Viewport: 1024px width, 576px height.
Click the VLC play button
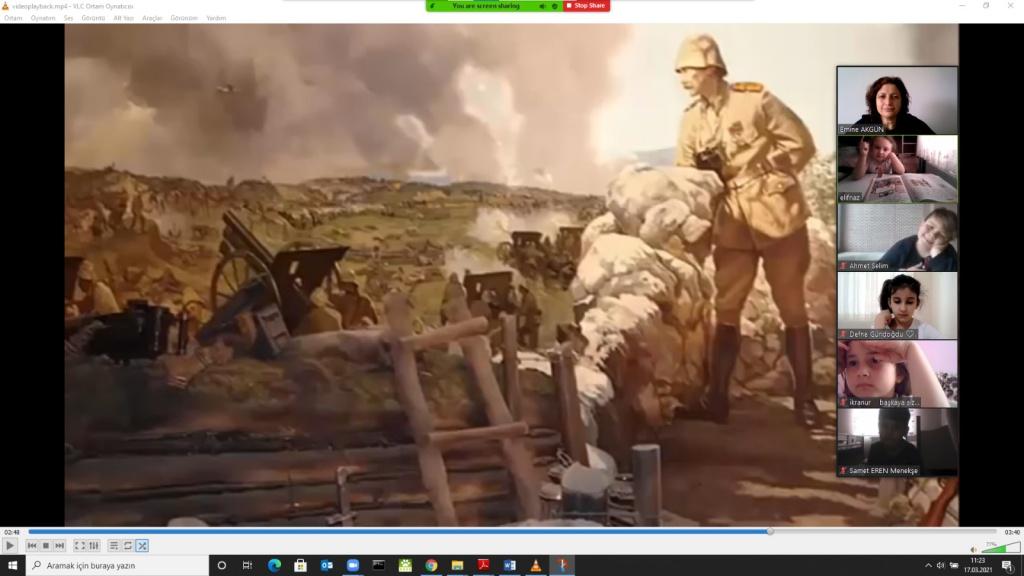tap(10, 545)
